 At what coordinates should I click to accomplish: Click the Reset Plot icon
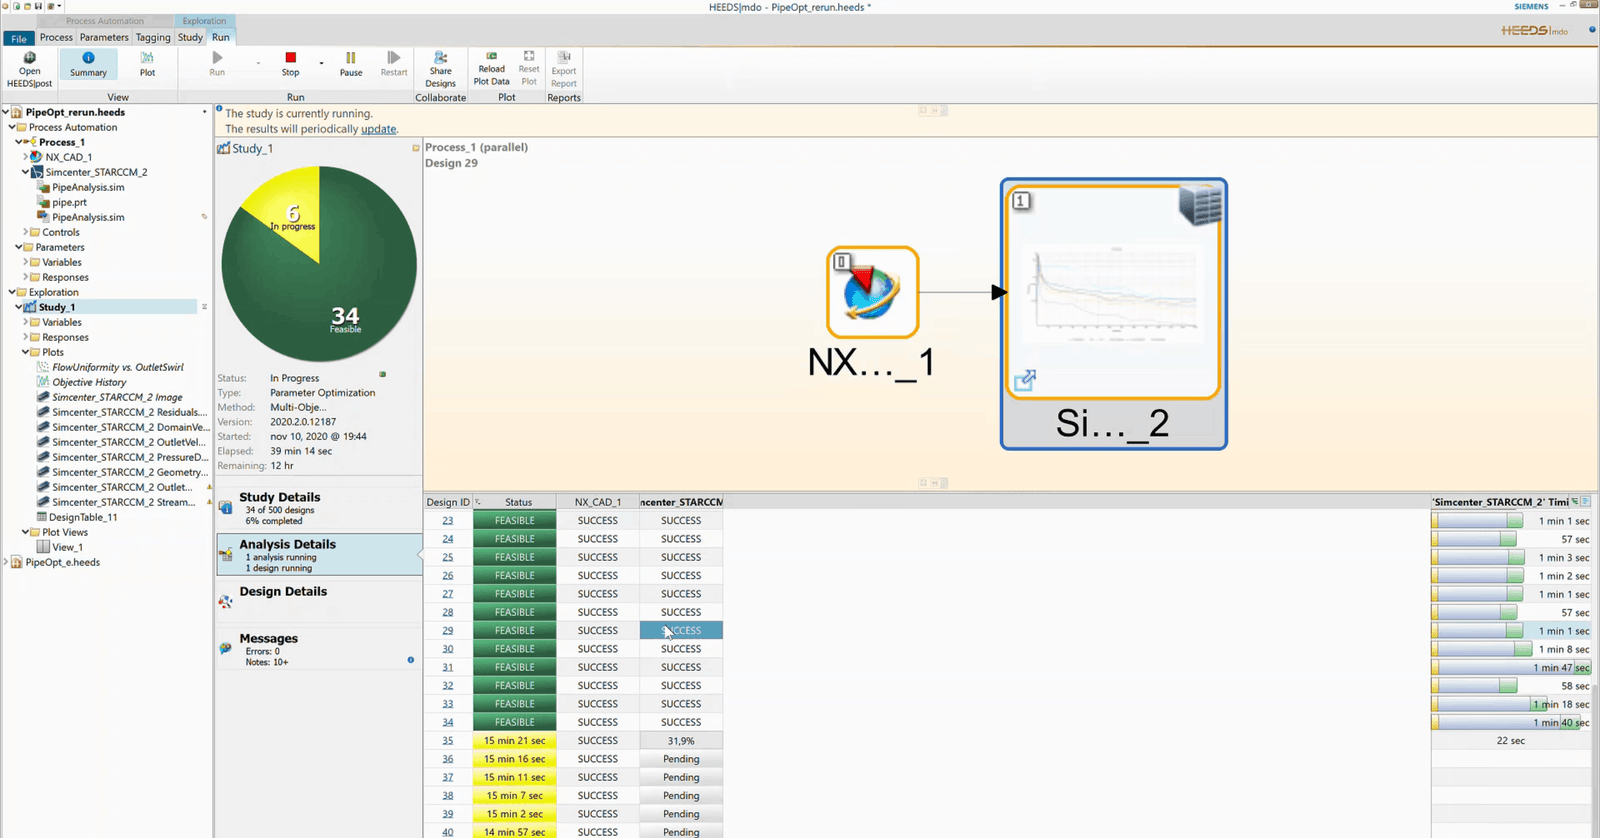coord(529,68)
